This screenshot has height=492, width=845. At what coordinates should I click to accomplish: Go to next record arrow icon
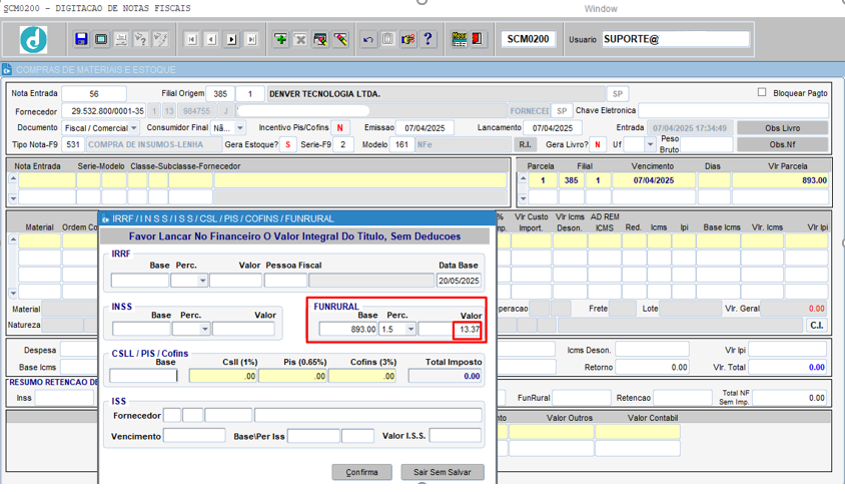click(232, 39)
